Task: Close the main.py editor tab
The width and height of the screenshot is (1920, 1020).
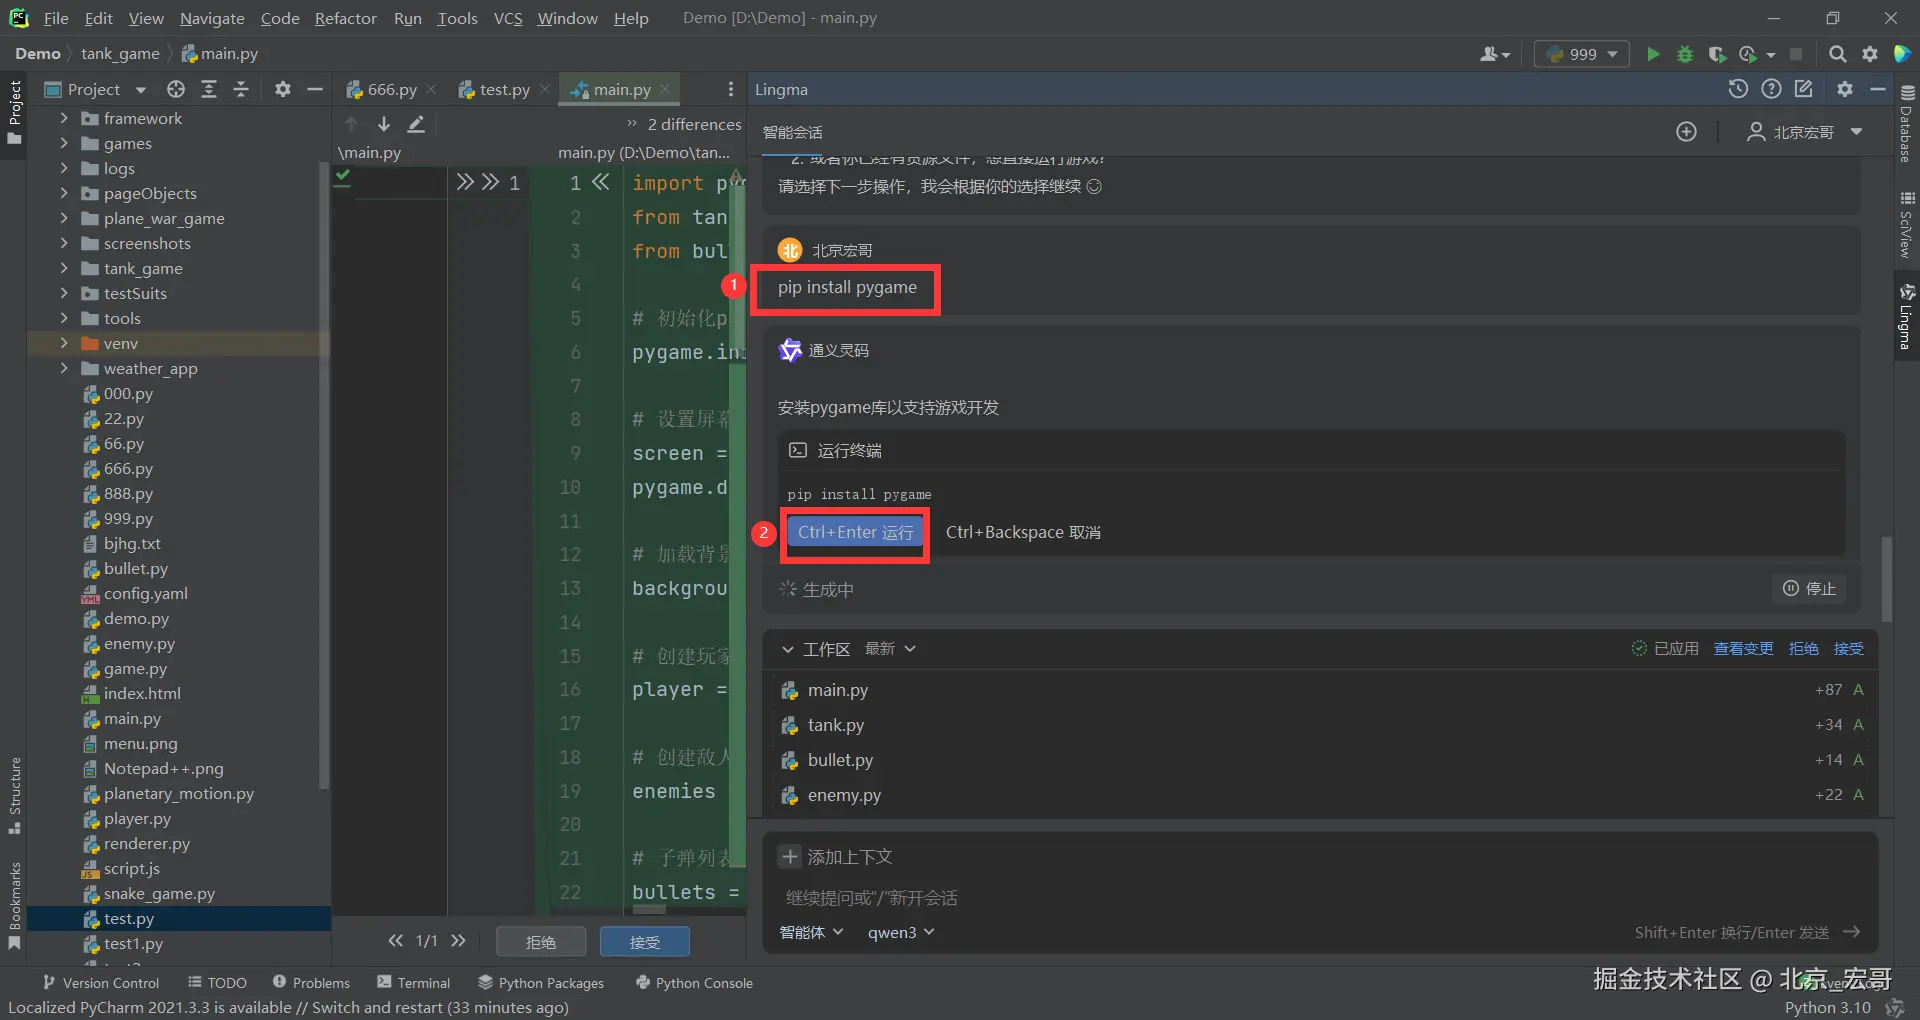Action: (665, 89)
